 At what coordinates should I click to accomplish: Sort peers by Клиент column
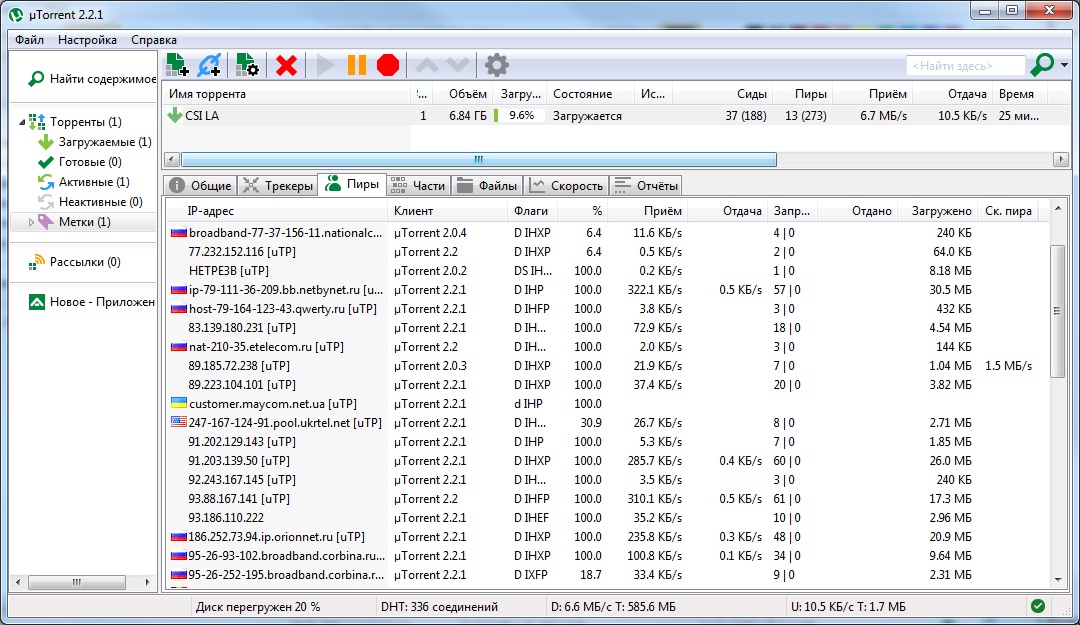448,211
